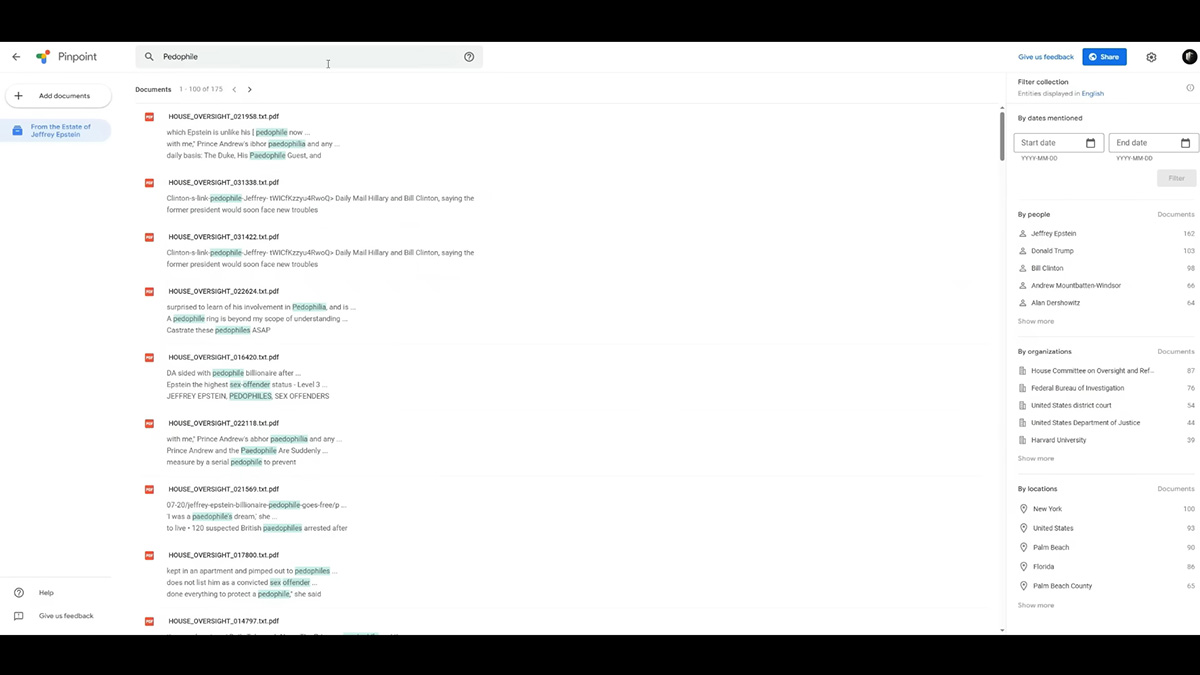Click the PDF icon for HOUSE_OVERSIGHT_021958.txt.pdf
The height and width of the screenshot is (675, 1200).
pos(149,117)
